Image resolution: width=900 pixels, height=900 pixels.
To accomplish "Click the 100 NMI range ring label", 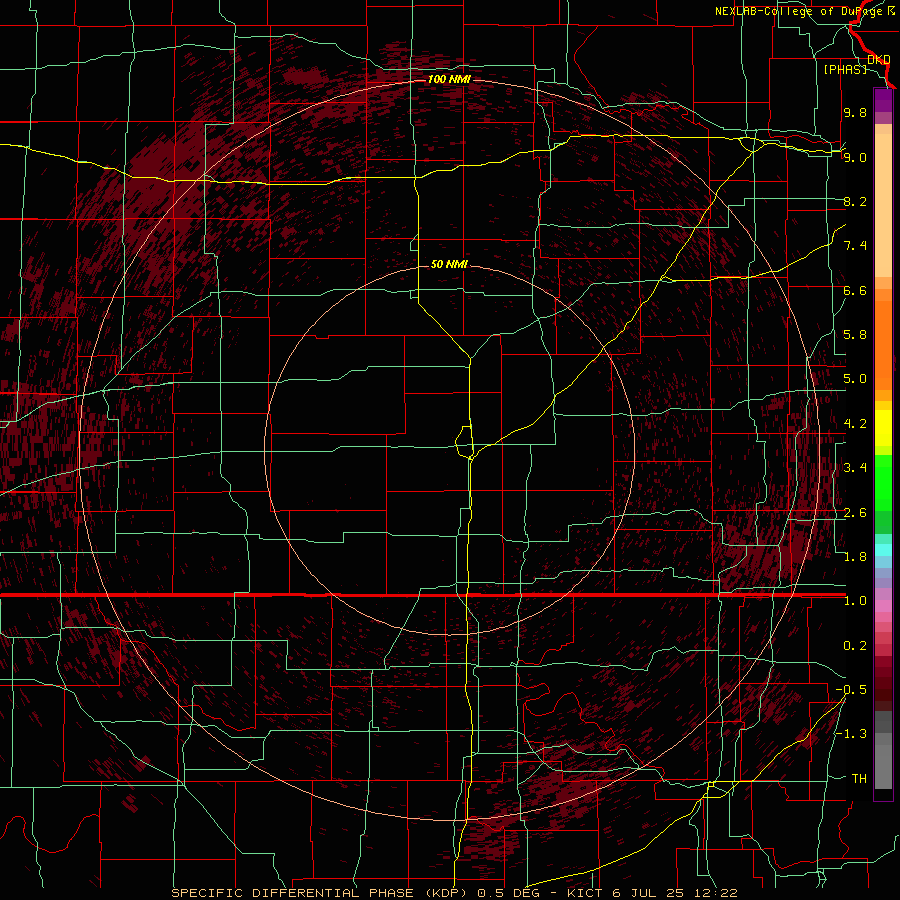I will (449, 79).
